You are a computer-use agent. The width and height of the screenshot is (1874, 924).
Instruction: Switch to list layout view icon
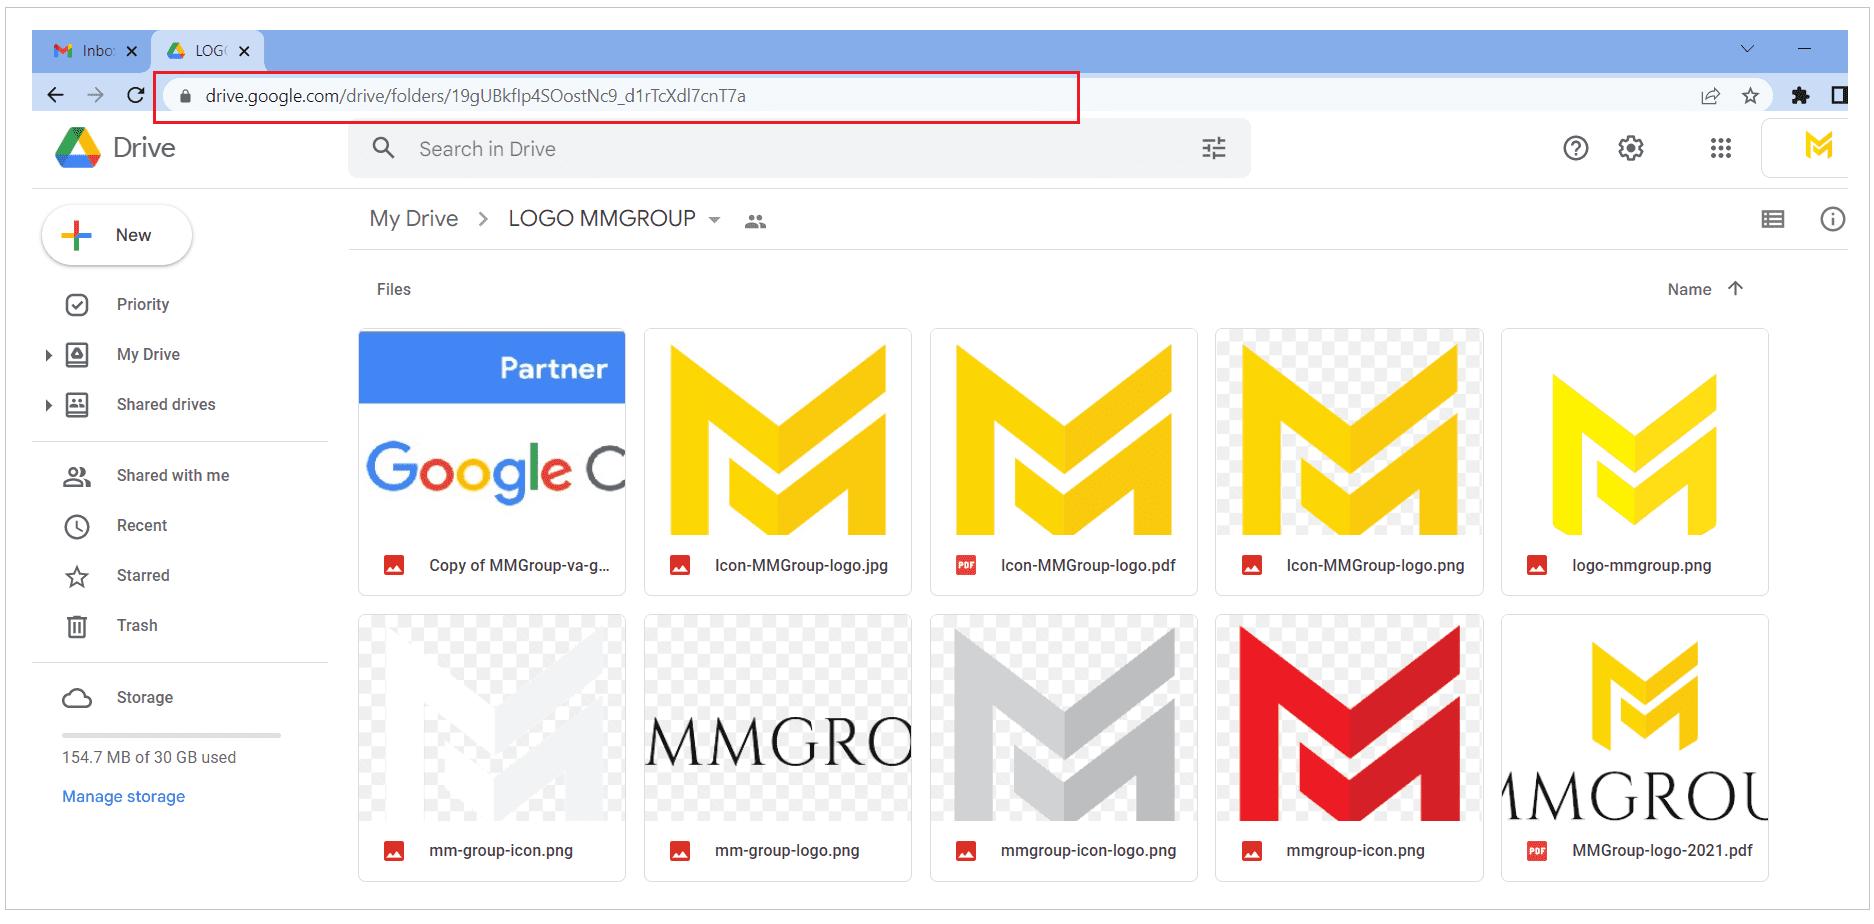[x=1772, y=219]
